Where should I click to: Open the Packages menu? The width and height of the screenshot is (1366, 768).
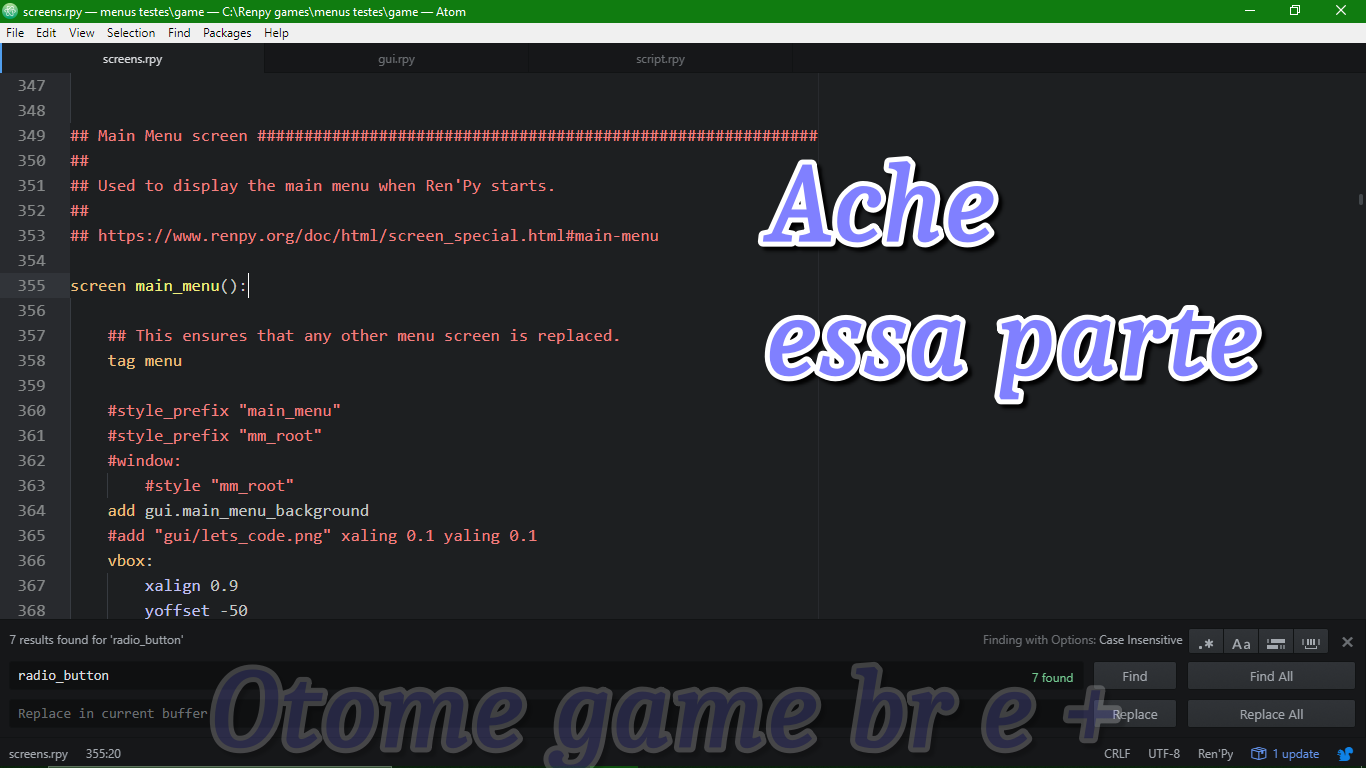(x=227, y=32)
